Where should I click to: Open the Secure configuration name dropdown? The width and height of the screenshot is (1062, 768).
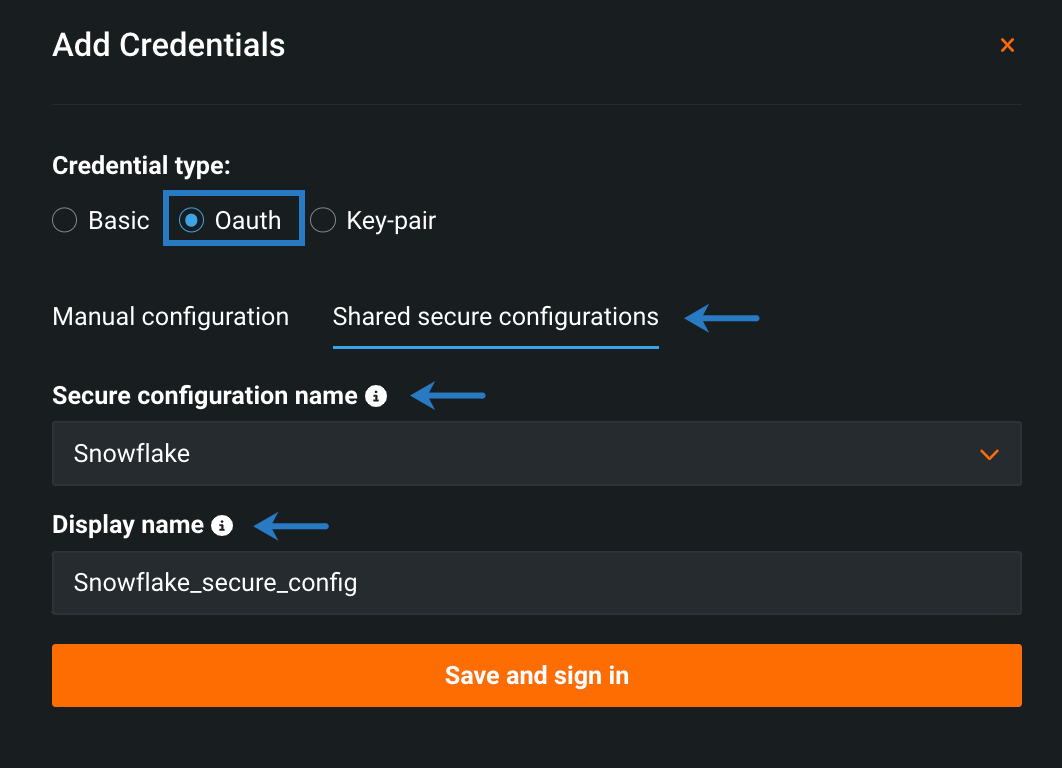pyautogui.click(x=536, y=454)
